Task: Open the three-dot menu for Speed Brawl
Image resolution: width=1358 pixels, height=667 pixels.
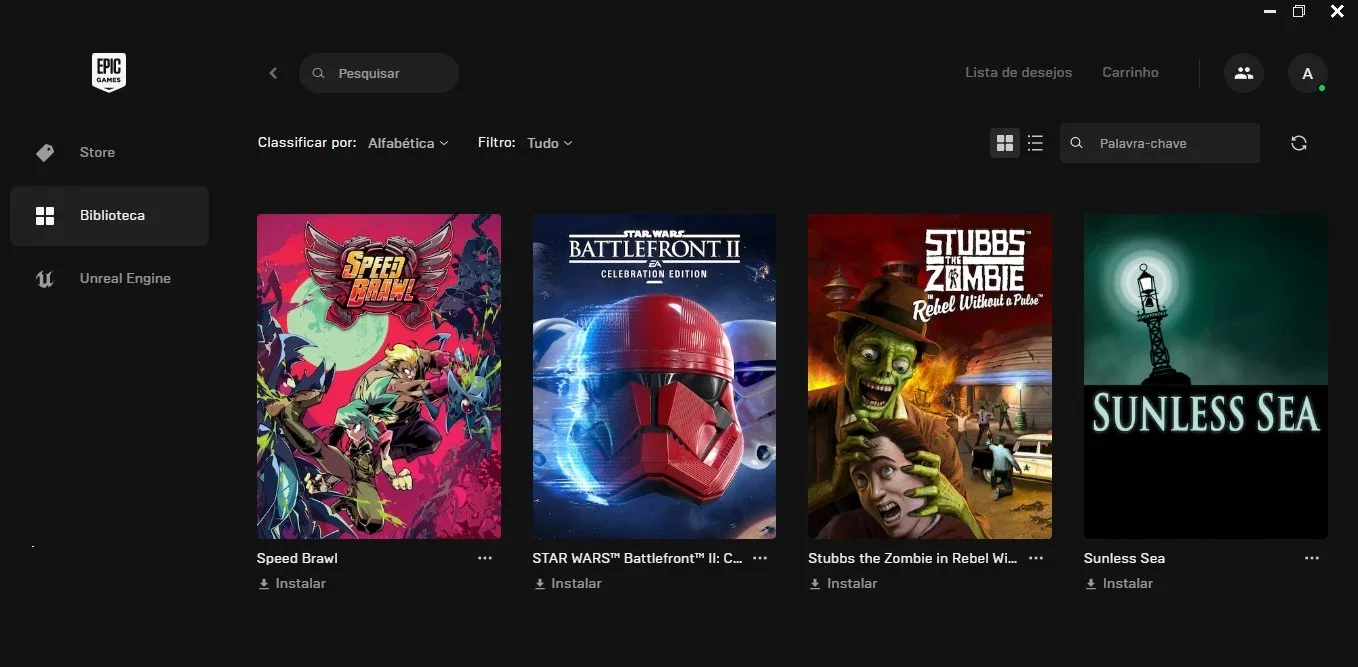Action: tap(485, 558)
